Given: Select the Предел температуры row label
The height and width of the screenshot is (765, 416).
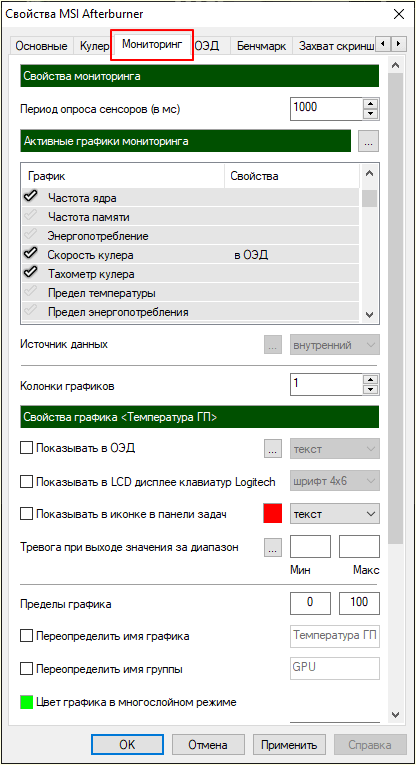Looking at the screenshot, I should pyautogui.click(x=101, y=293).
